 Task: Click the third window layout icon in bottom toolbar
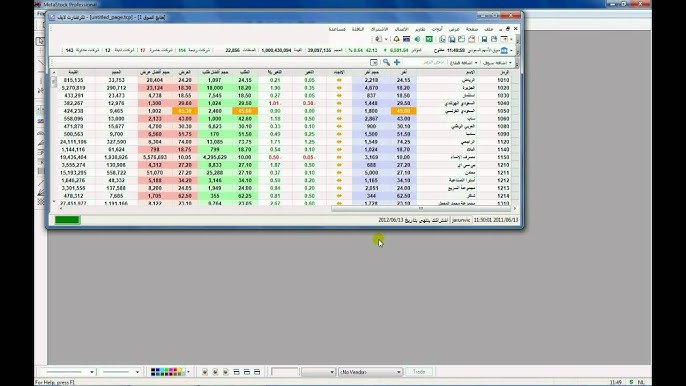point(257,372)
